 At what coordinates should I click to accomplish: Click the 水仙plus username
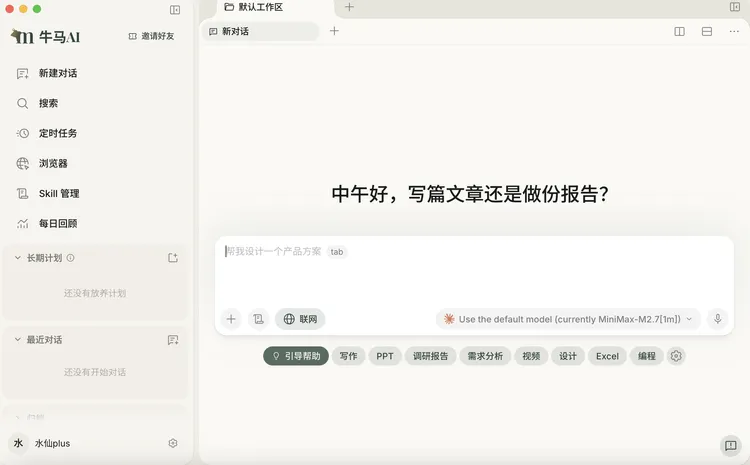[x=53, y=443]
